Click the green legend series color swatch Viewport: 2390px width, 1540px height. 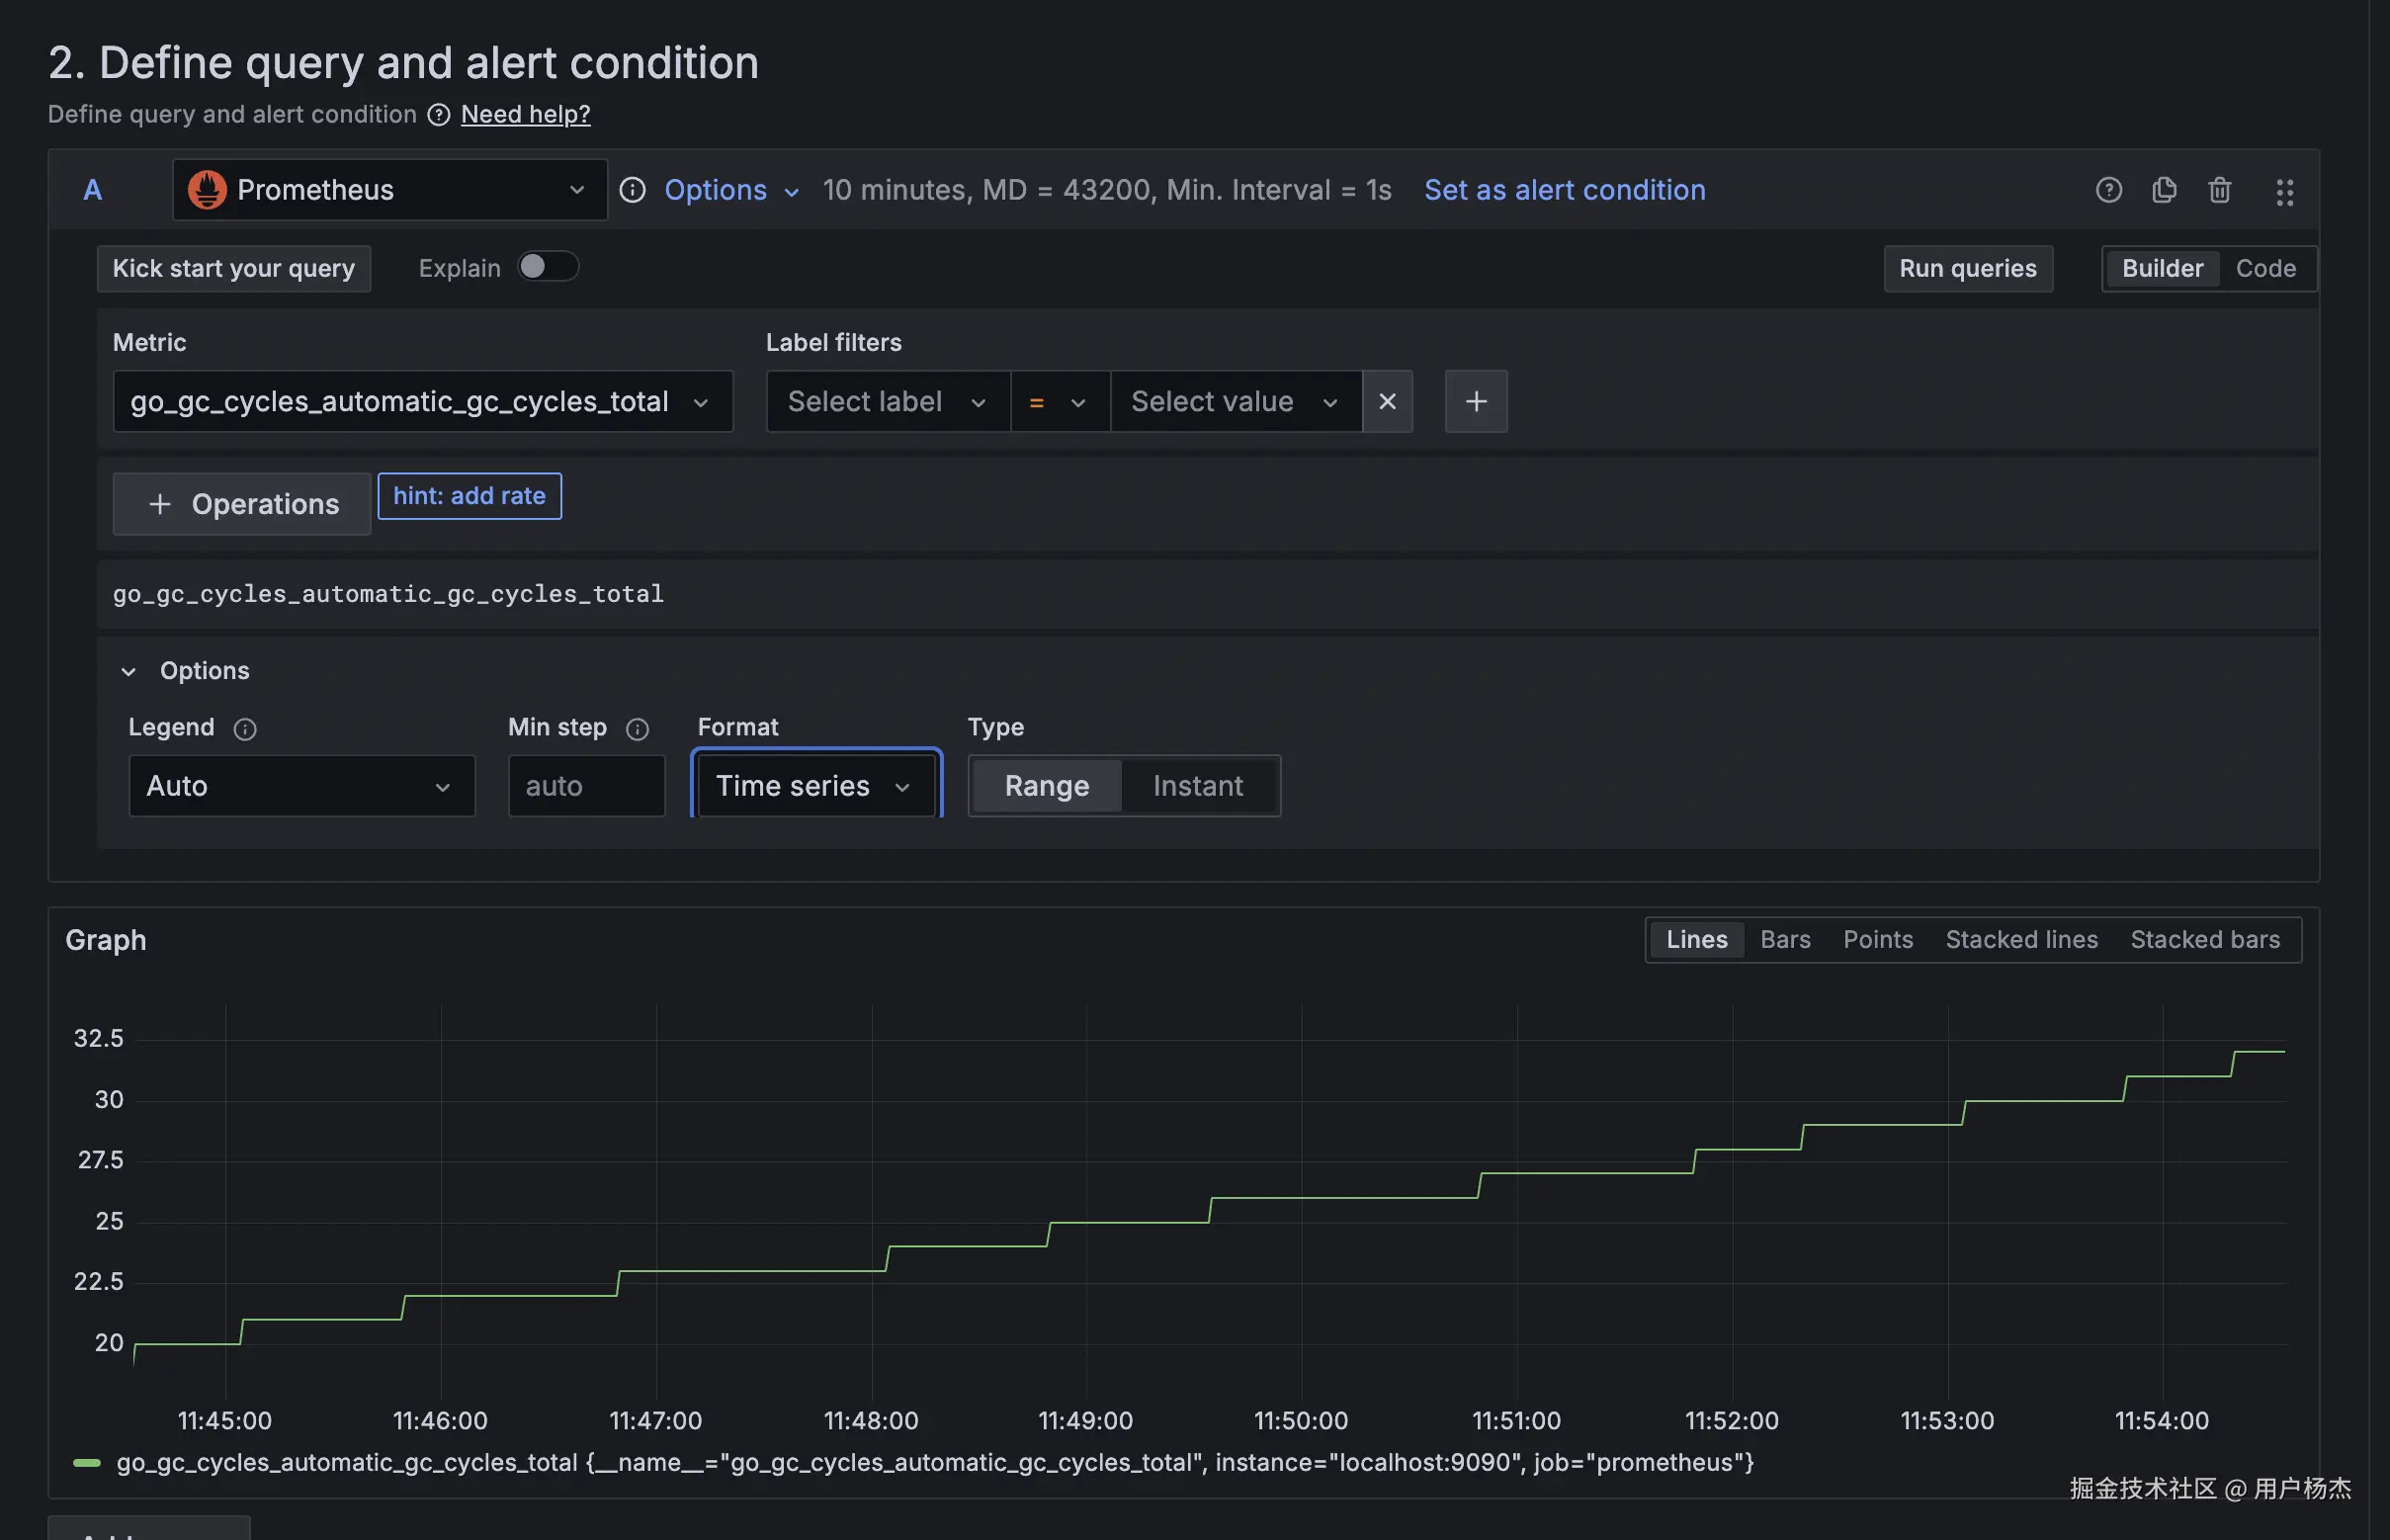pyautogui.click(x=87, y=1463)
